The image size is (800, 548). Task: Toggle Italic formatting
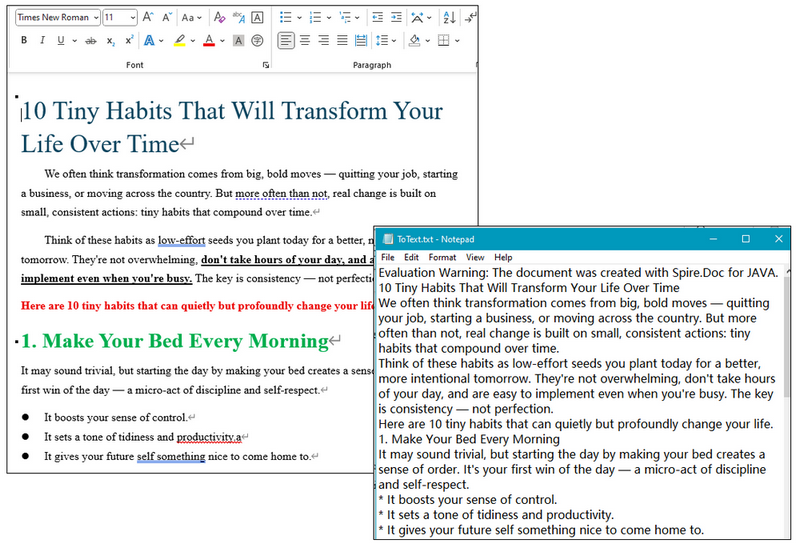(x=42, y=40)
